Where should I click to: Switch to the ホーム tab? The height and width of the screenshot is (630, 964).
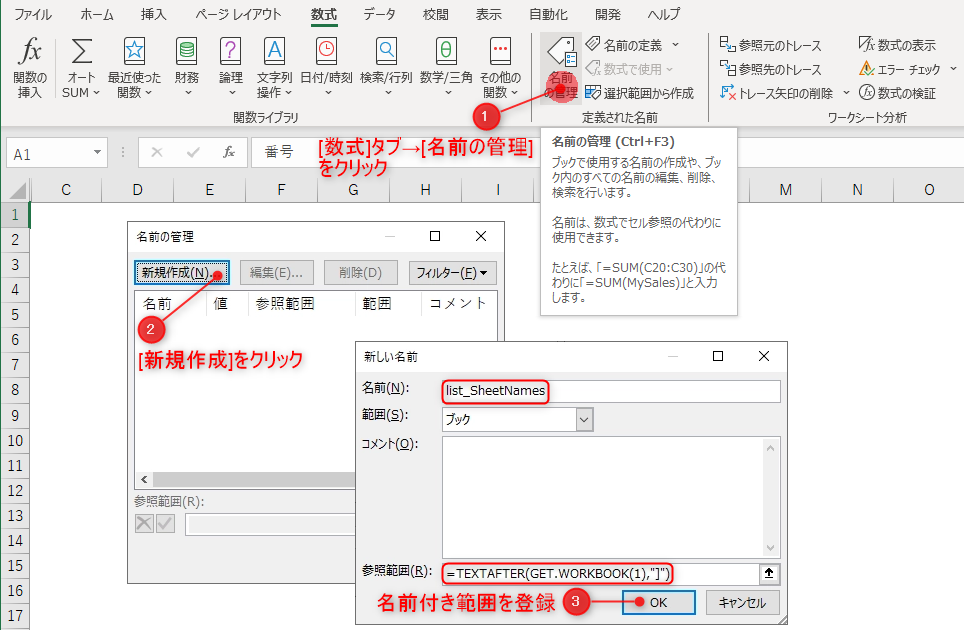point(97,14)
